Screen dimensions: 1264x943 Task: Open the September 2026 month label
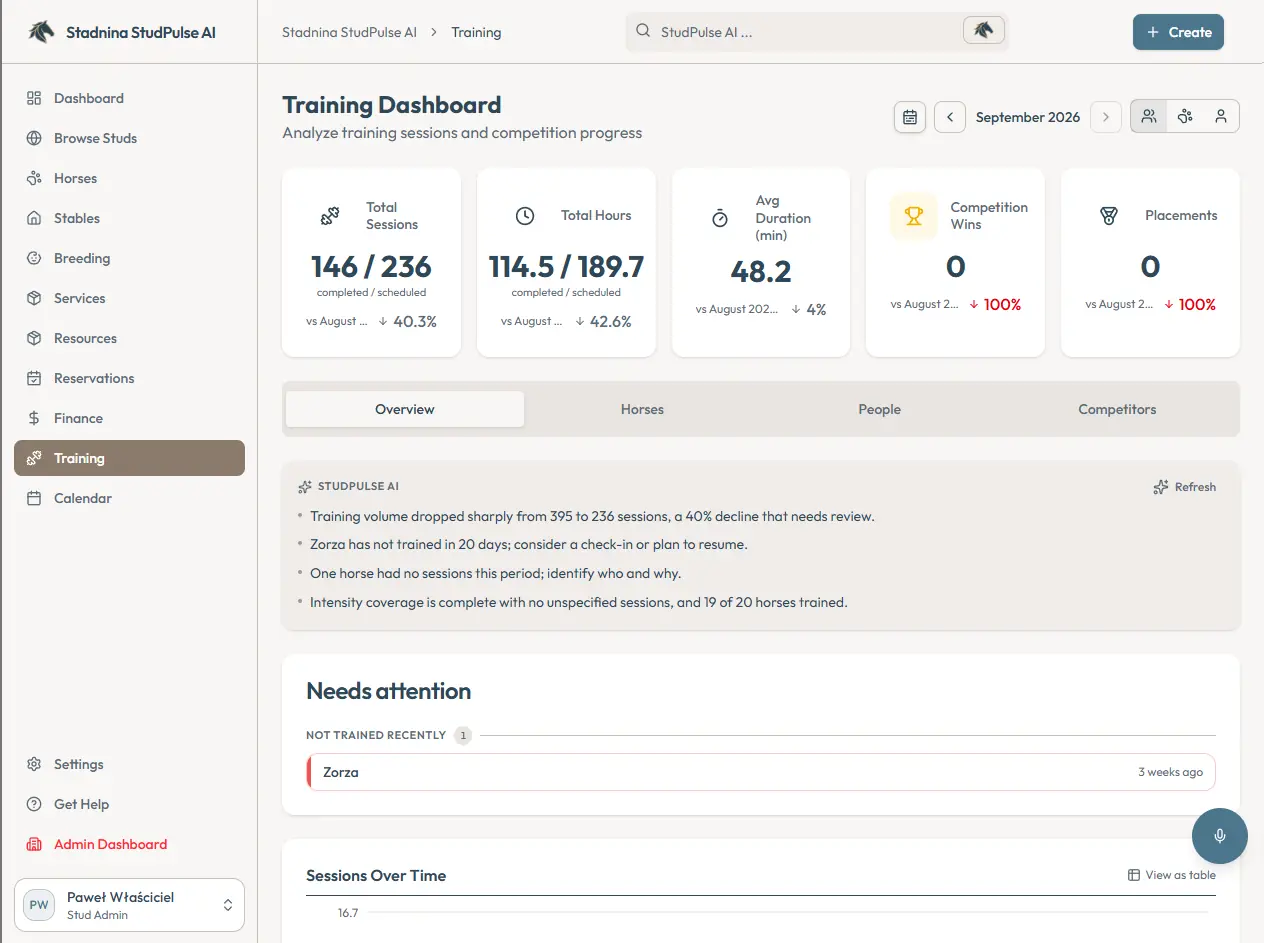(1028, 117)
